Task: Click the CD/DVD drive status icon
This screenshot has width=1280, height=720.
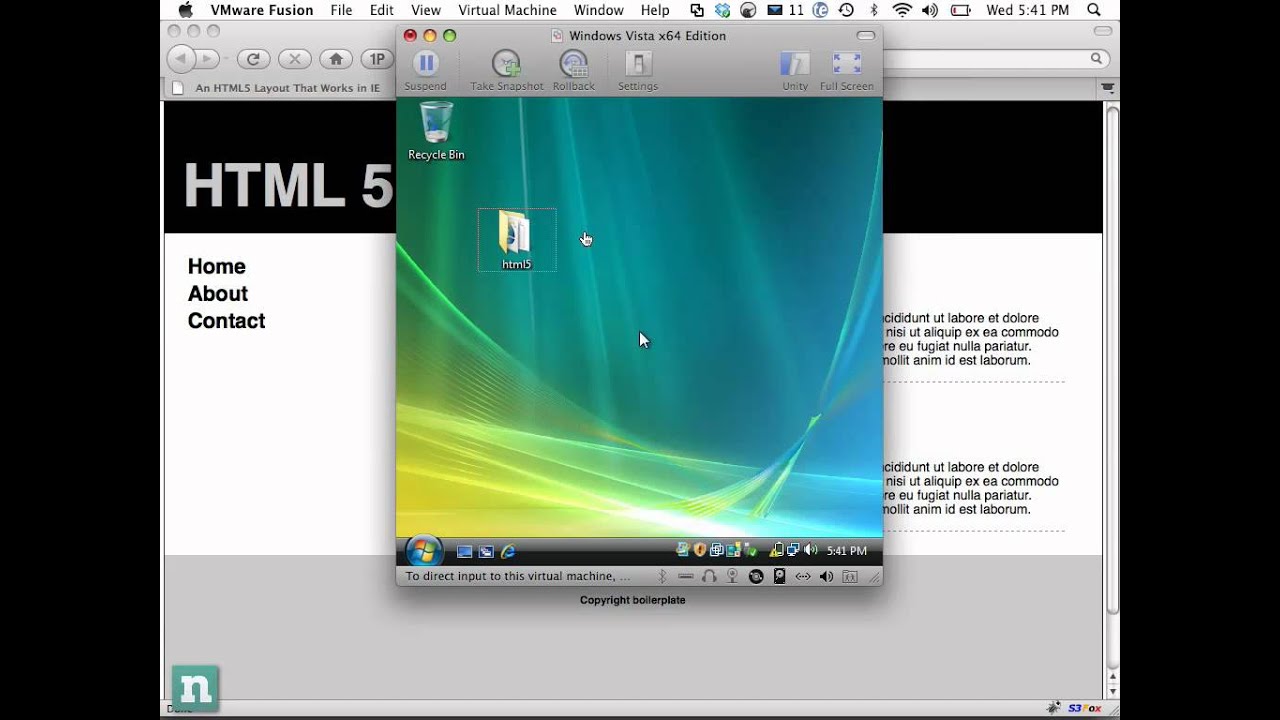Action: 756,576
